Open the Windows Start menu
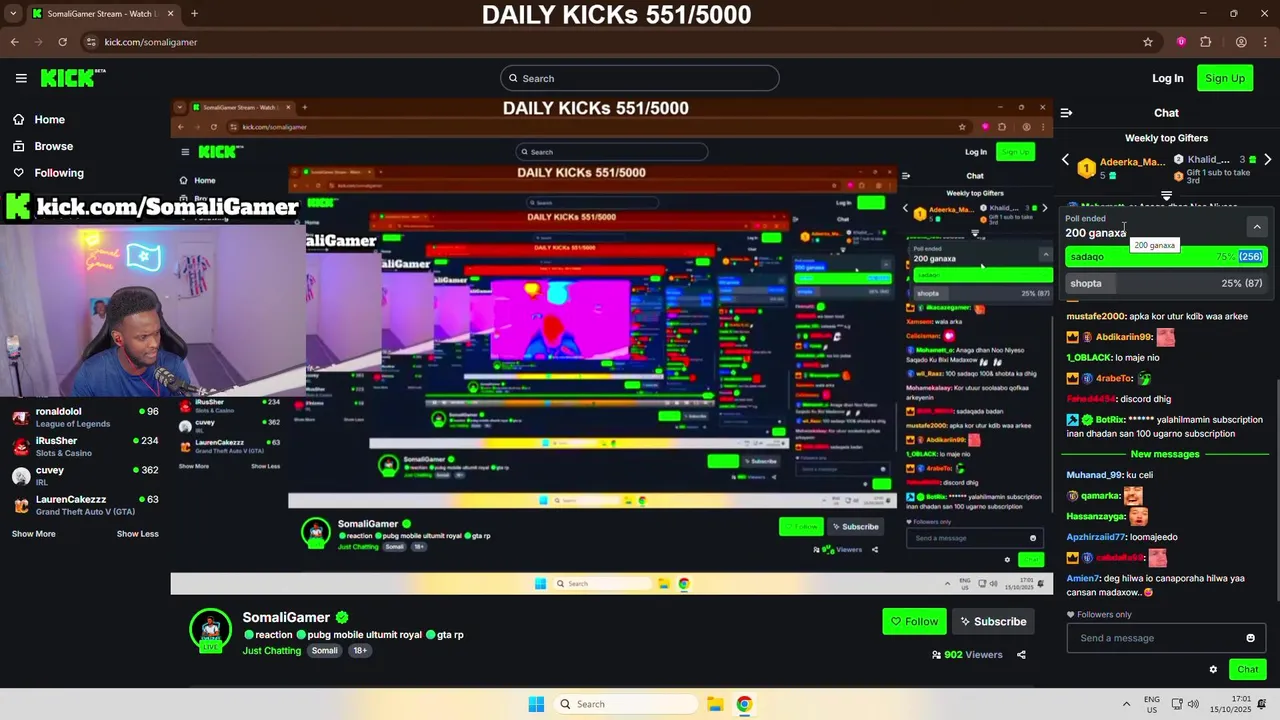This screenshot has height=720, width=1280. pyautogui.click(x=536, y=704)
